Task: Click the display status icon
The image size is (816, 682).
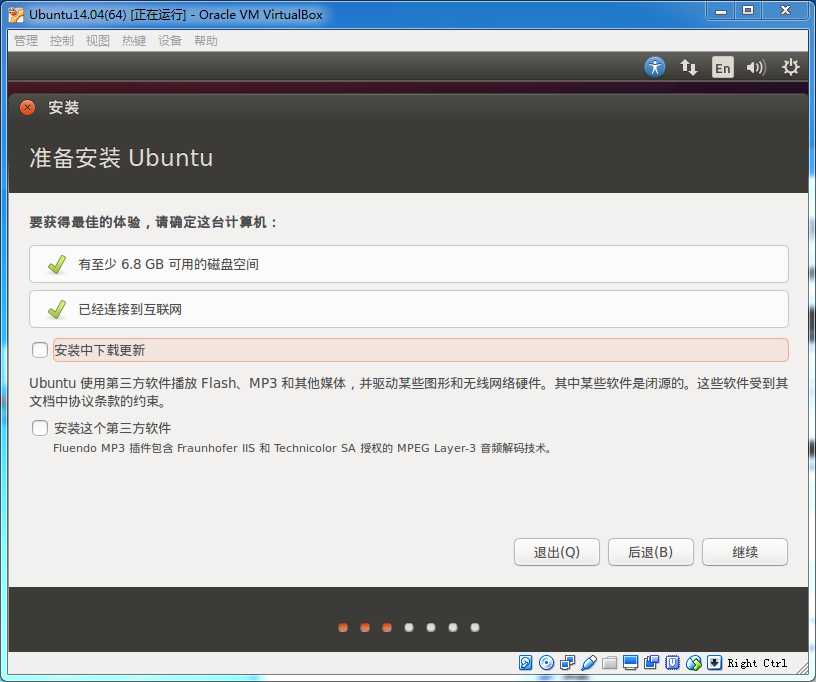Action: [x=630, y=662]
